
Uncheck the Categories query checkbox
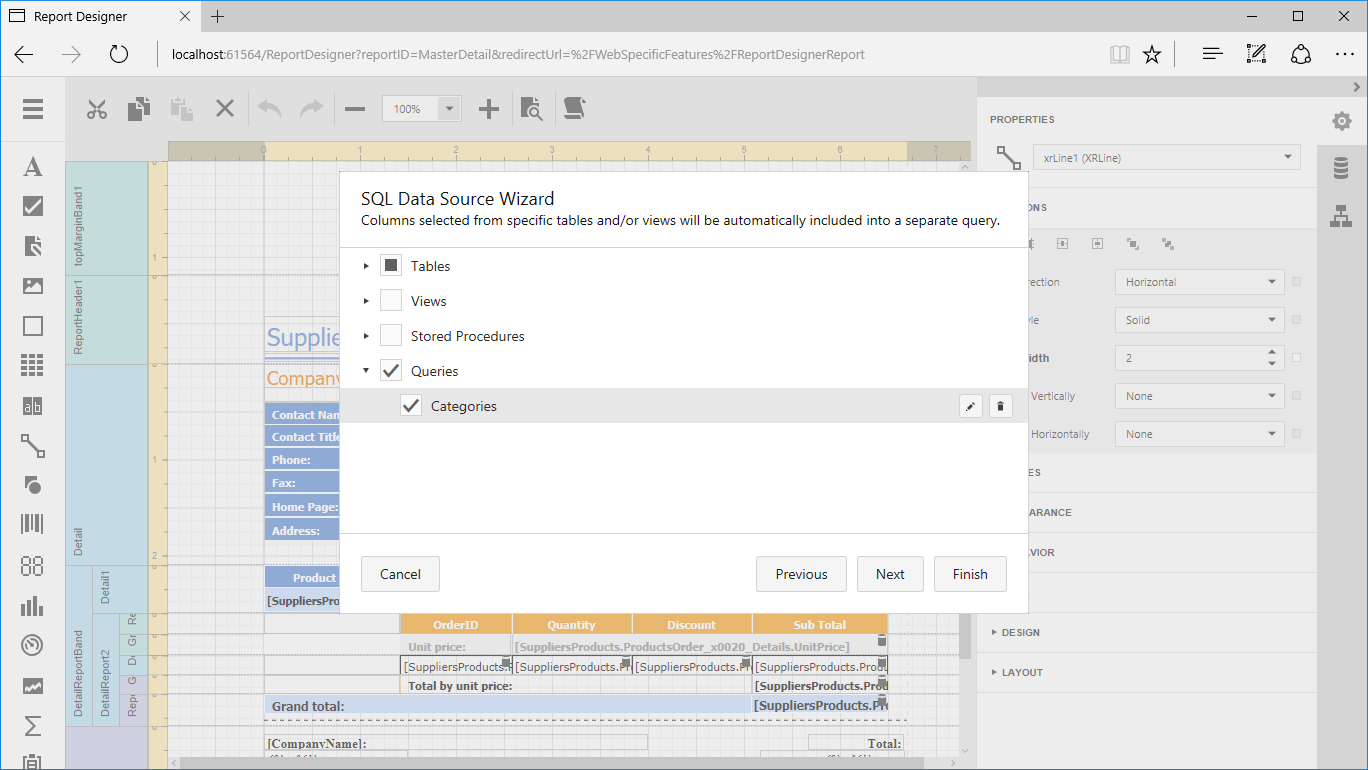tap(413, 406)
